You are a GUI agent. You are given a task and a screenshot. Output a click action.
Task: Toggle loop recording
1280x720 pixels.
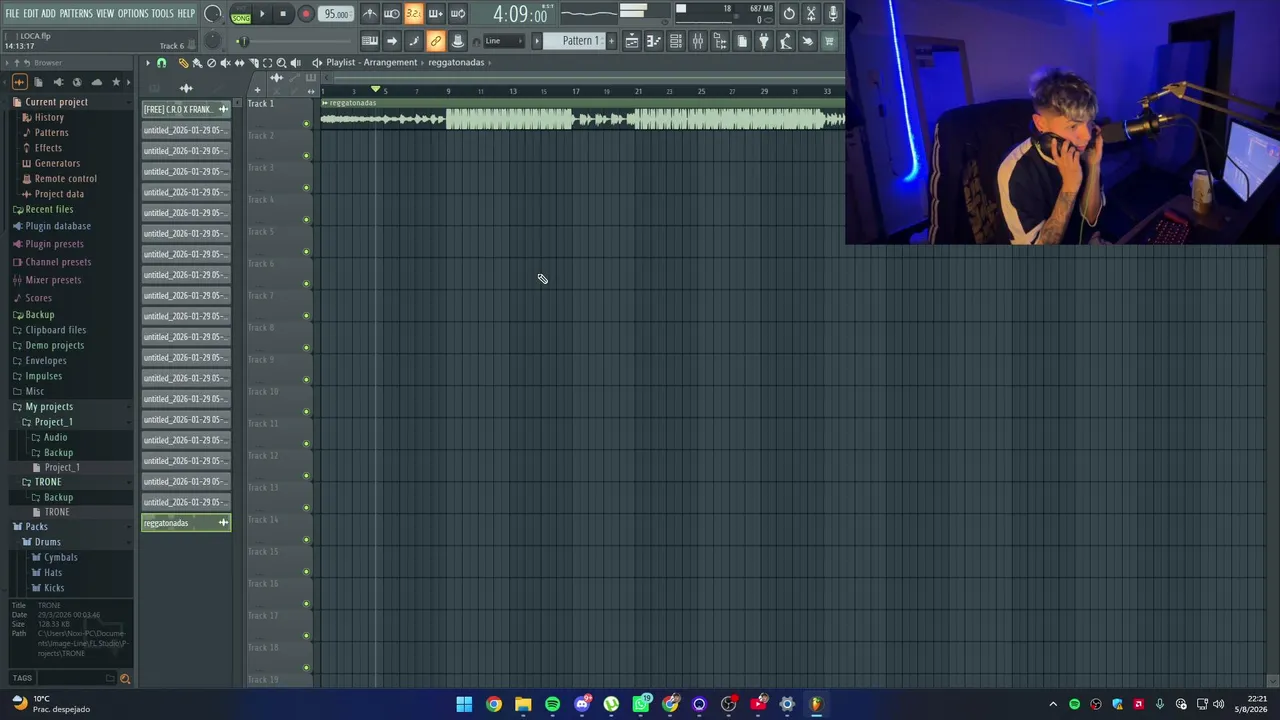(458, 14)
